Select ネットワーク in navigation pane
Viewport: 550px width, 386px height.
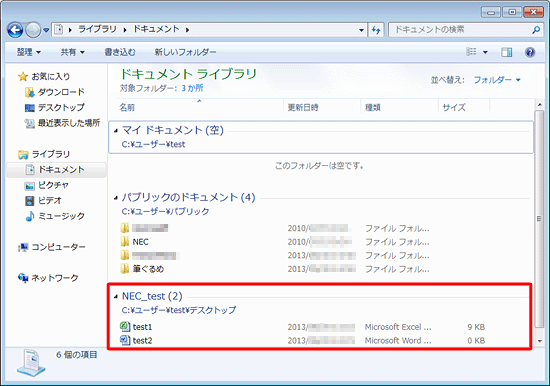click(x=55, y=278)
